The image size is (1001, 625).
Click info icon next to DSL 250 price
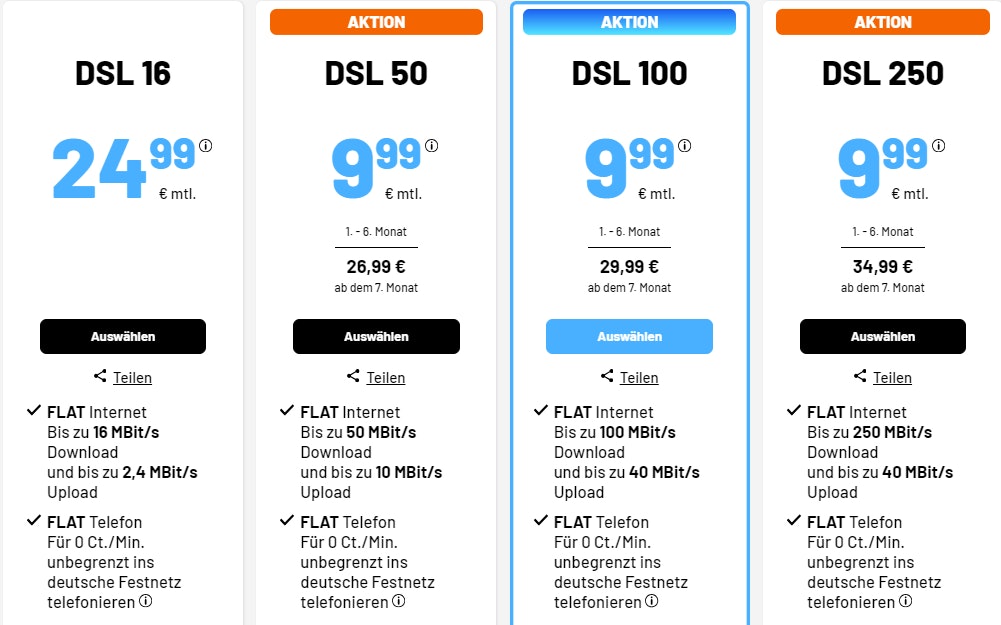click(x=937, y=146)
